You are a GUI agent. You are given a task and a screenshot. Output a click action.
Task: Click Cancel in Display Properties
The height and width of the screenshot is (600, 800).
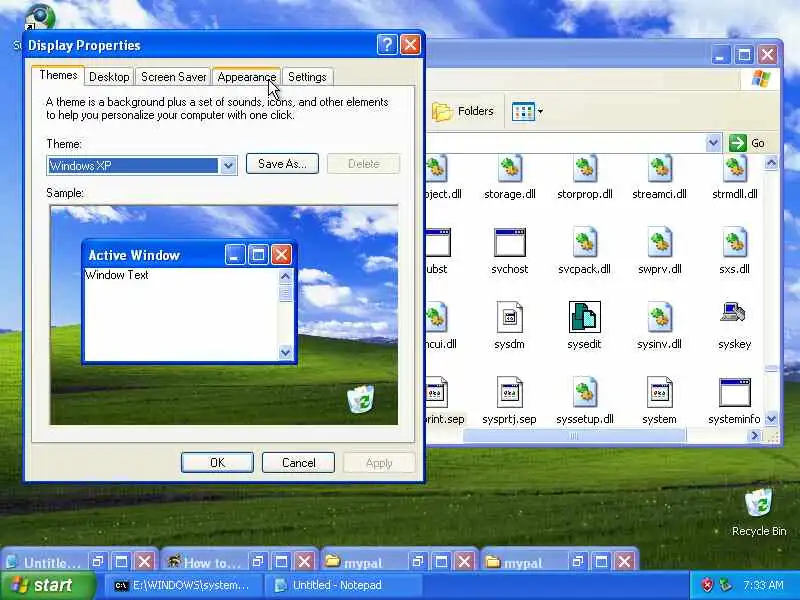click(x=298, y=463)
